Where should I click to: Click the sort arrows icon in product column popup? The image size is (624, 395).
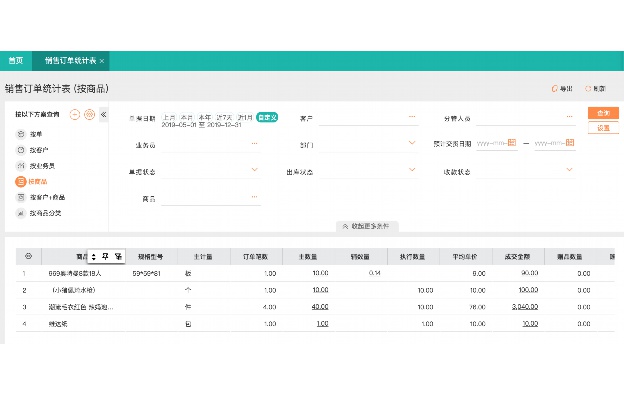[94, 257]
